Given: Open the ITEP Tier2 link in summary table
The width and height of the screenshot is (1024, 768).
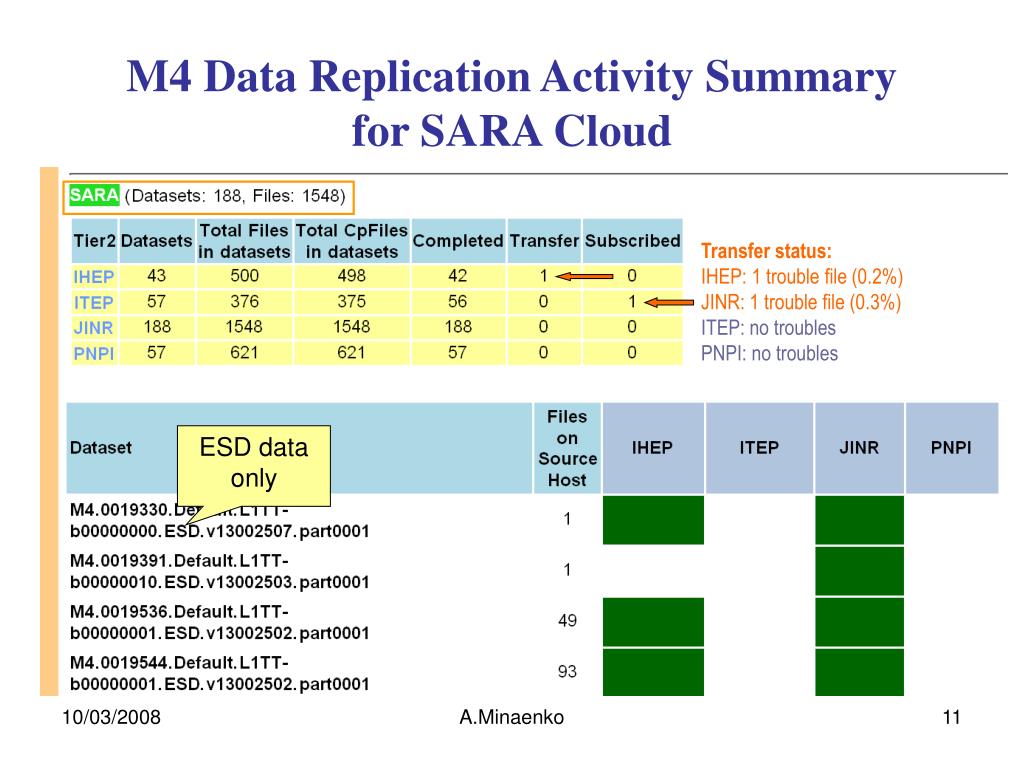Looking at the screenshot, I should click(x=93, y=303).
